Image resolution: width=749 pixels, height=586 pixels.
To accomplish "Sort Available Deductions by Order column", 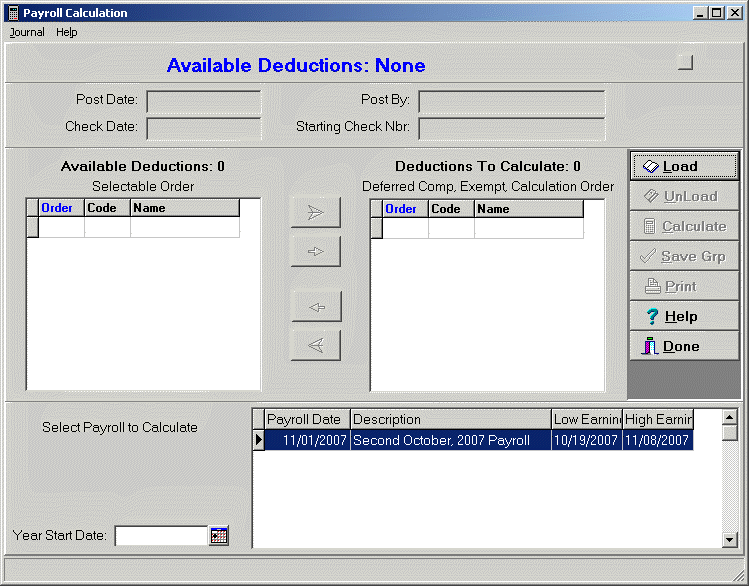I will coord(61,208).
